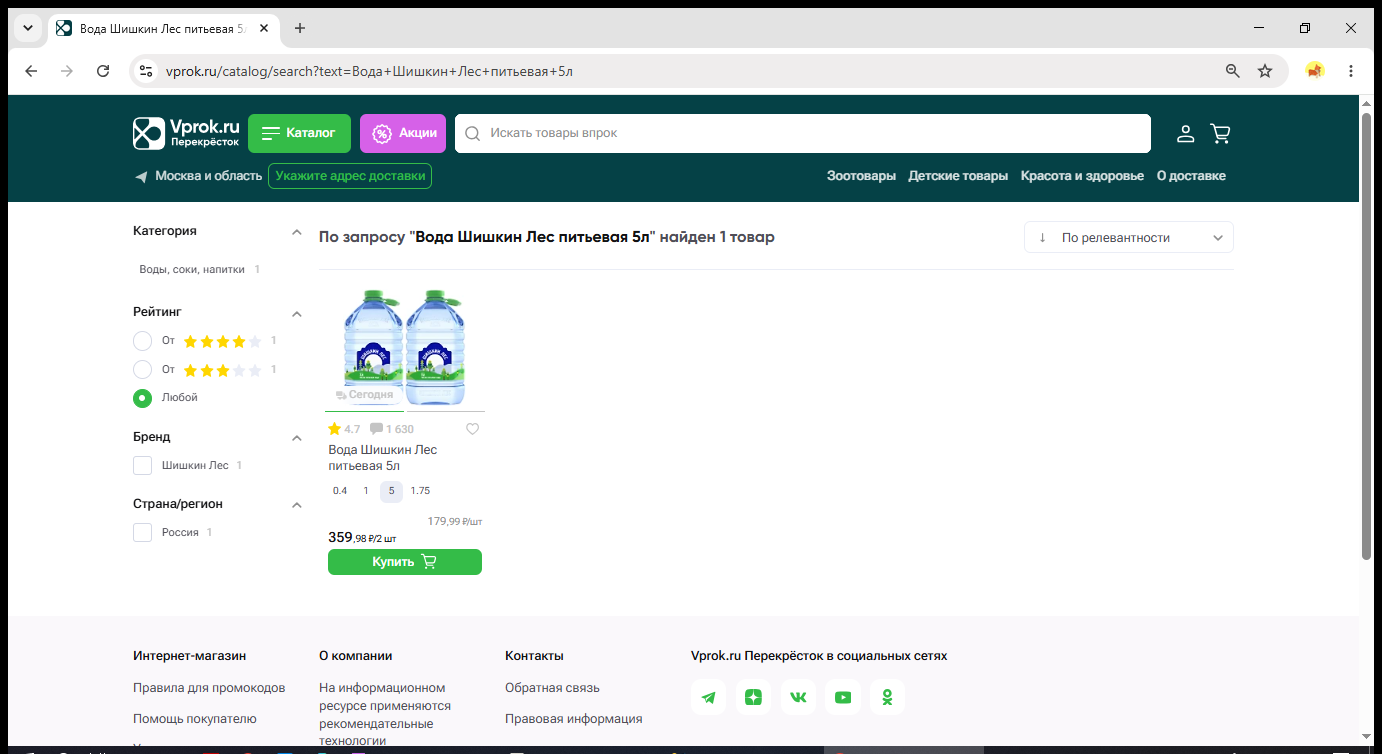This screenshot has height=754, width=1382.
Task: Go back to previous page
Action: (31, 71)
